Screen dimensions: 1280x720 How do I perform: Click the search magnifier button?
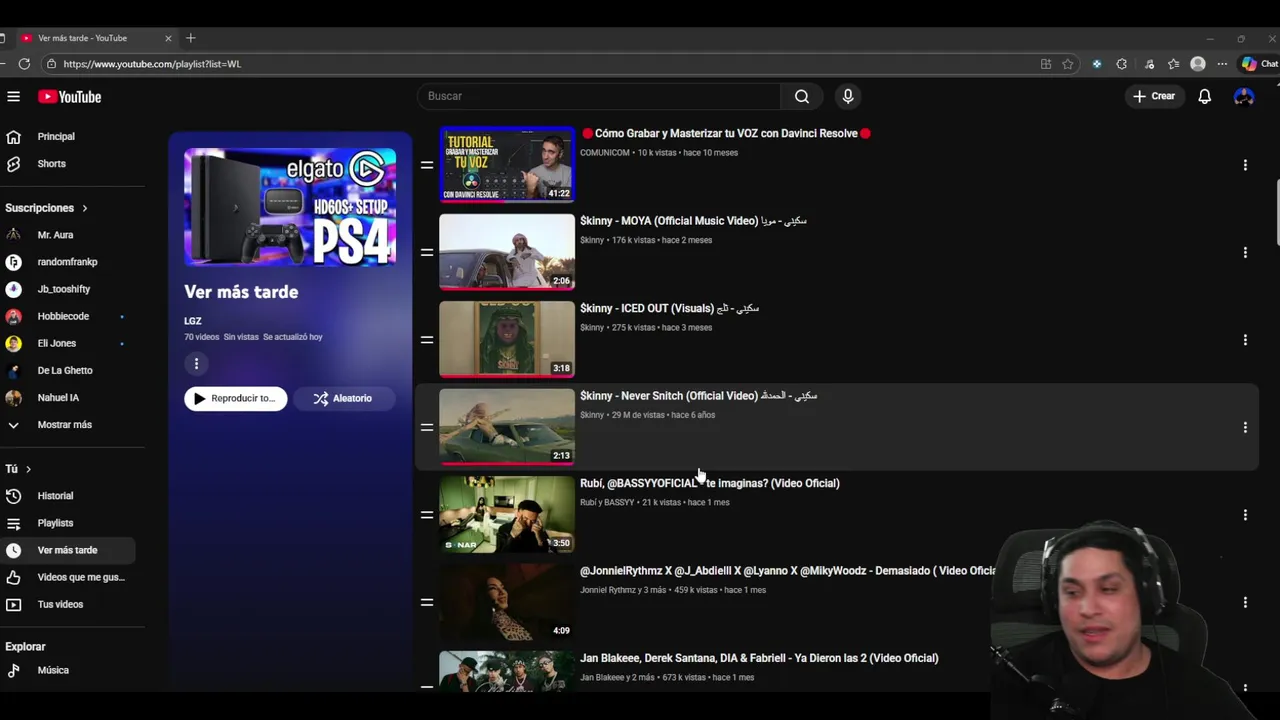click(802, 96)
